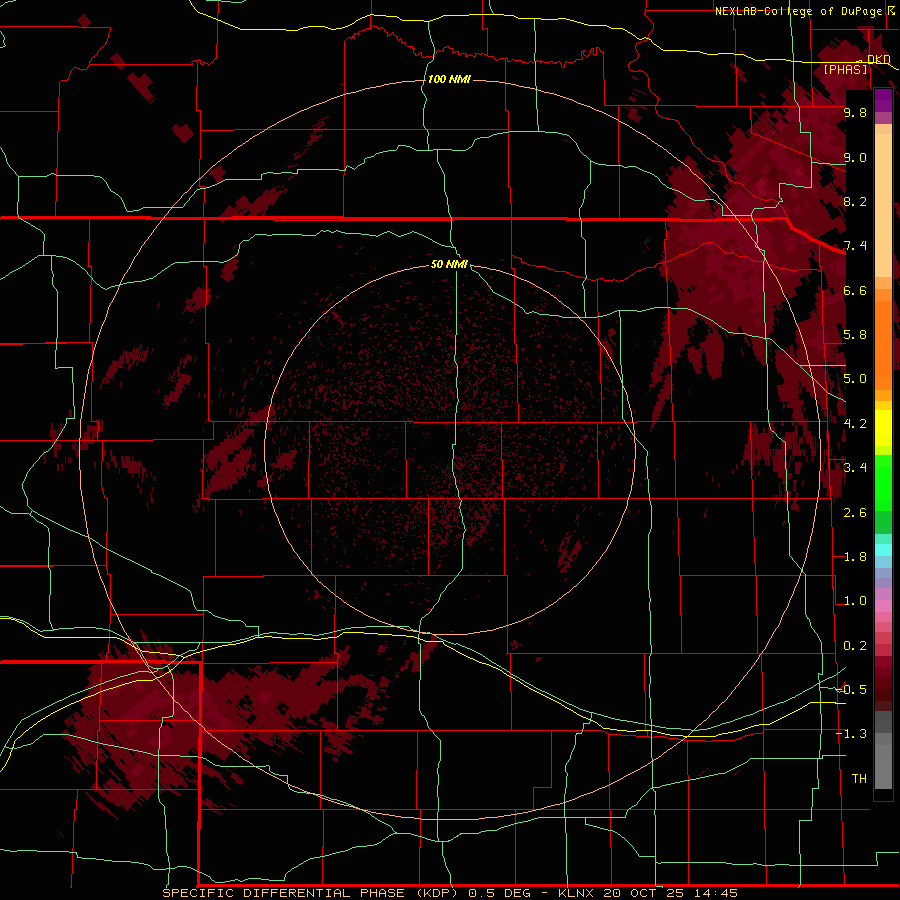The image size is (900, 900).
Task: Pick the purple band atop the color bar
Action: 883,99
